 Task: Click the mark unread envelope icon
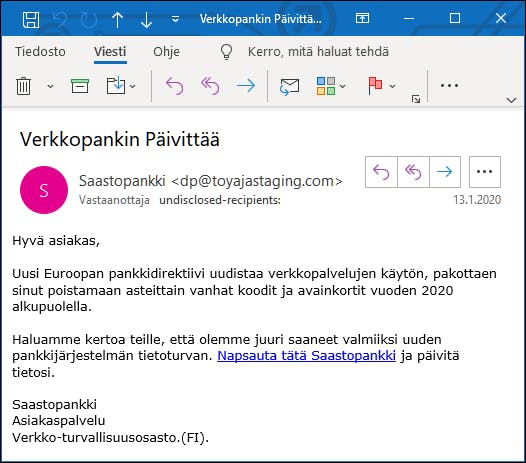[289, 87]
